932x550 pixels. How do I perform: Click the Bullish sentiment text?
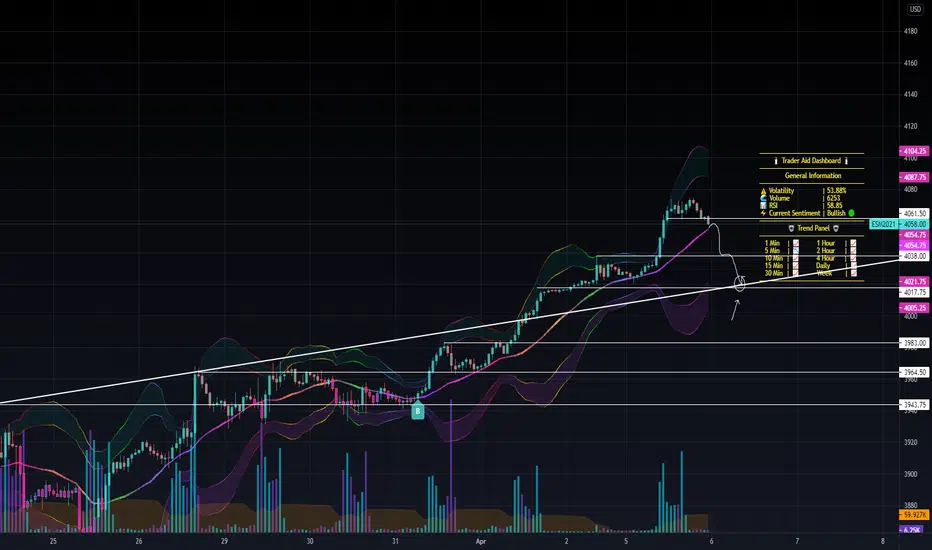(836, 213)
